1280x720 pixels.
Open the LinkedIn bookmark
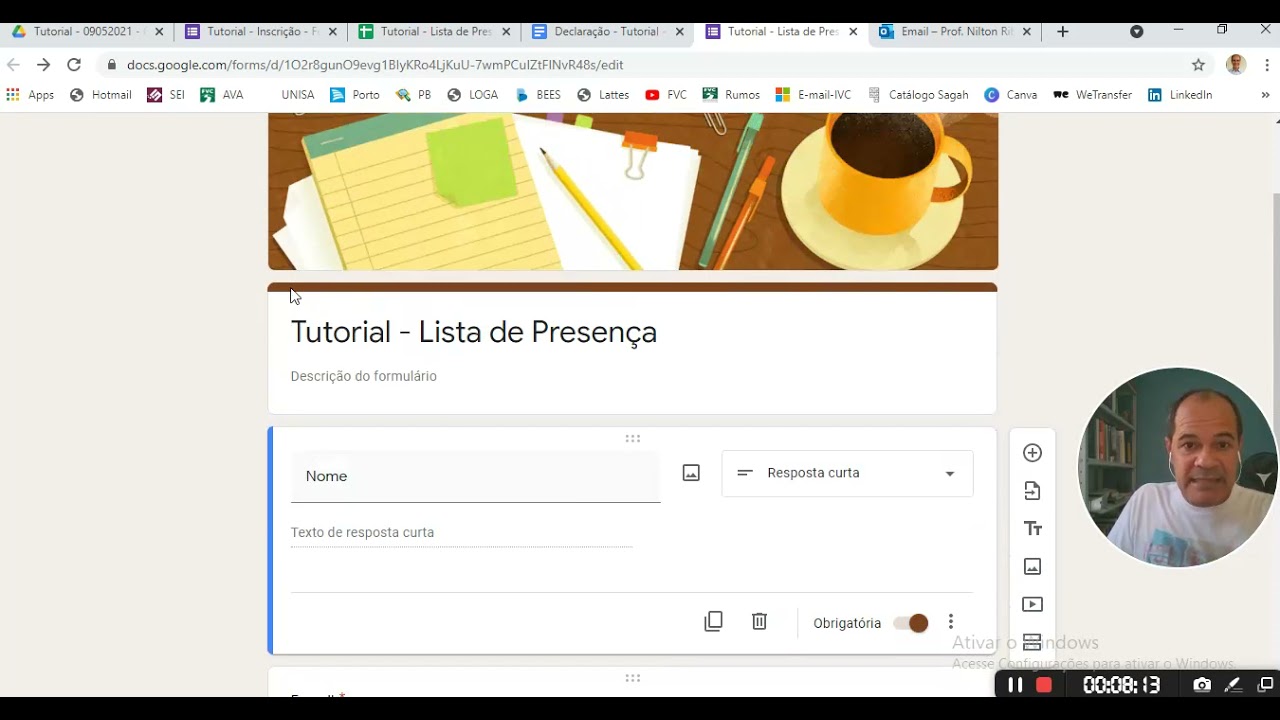click(x=1180, y=95)
